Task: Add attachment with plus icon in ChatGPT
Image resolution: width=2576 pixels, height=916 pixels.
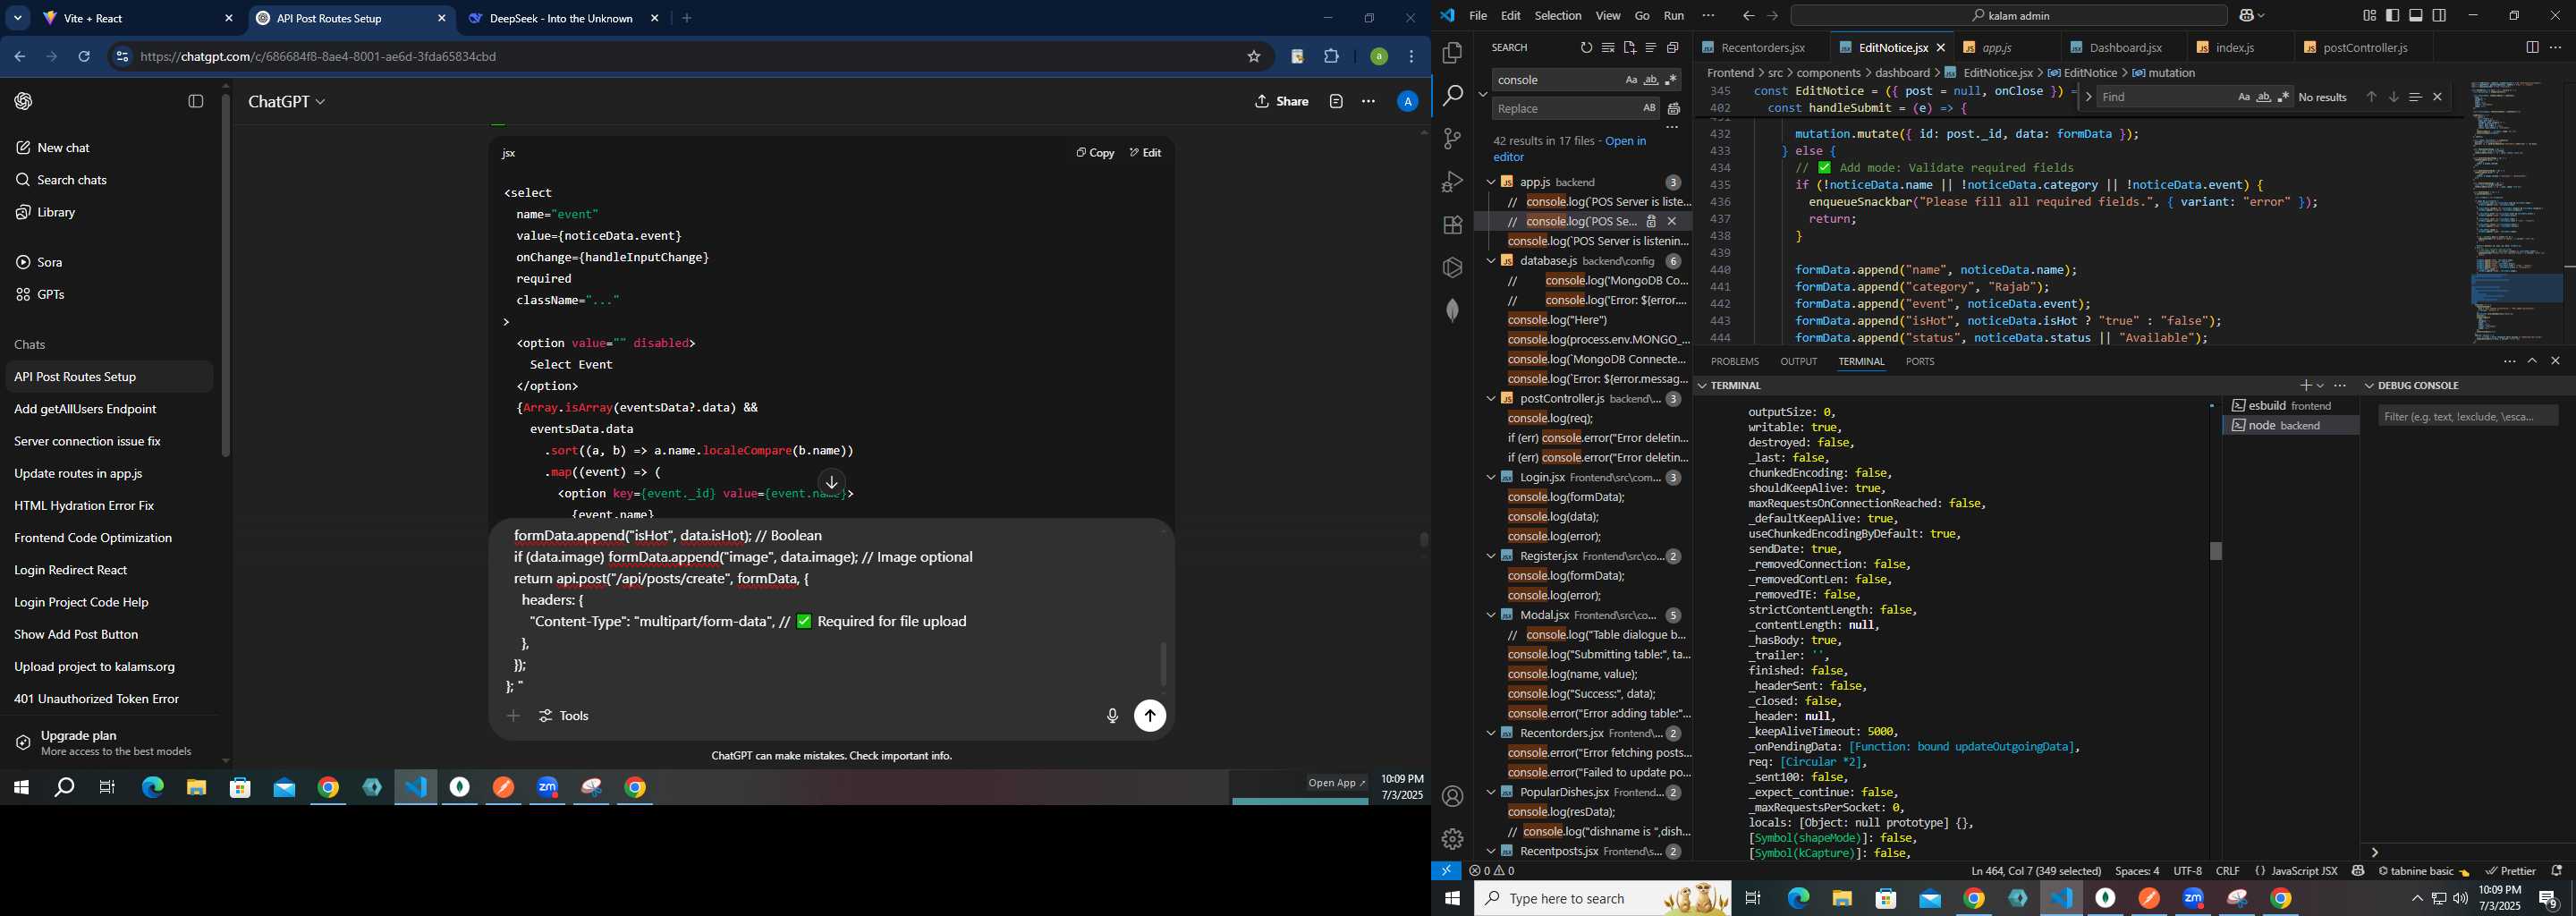Action: pyautogui.click(x=513, y=716)
